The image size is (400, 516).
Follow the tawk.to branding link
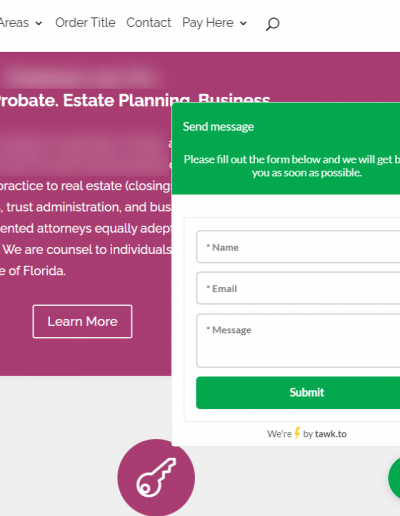click(x=331, y=434)
